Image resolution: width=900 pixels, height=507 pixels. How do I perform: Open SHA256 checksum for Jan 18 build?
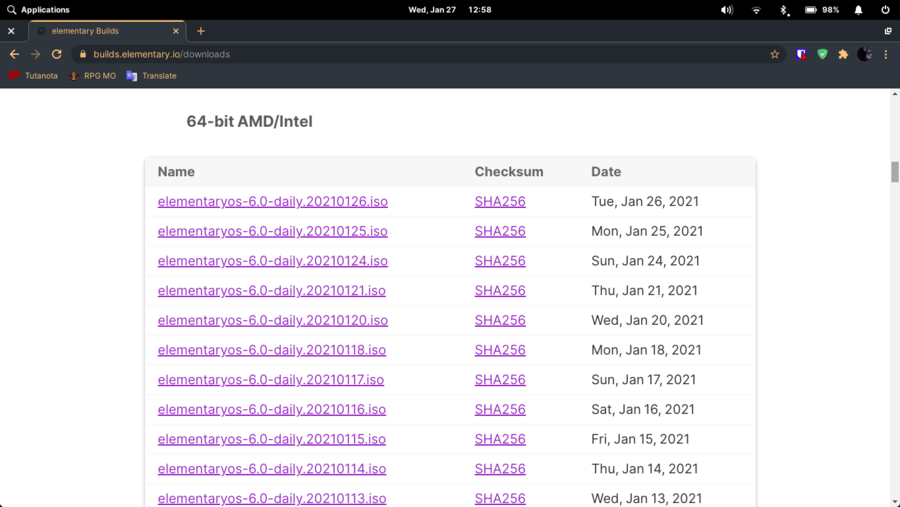point(500,350)
